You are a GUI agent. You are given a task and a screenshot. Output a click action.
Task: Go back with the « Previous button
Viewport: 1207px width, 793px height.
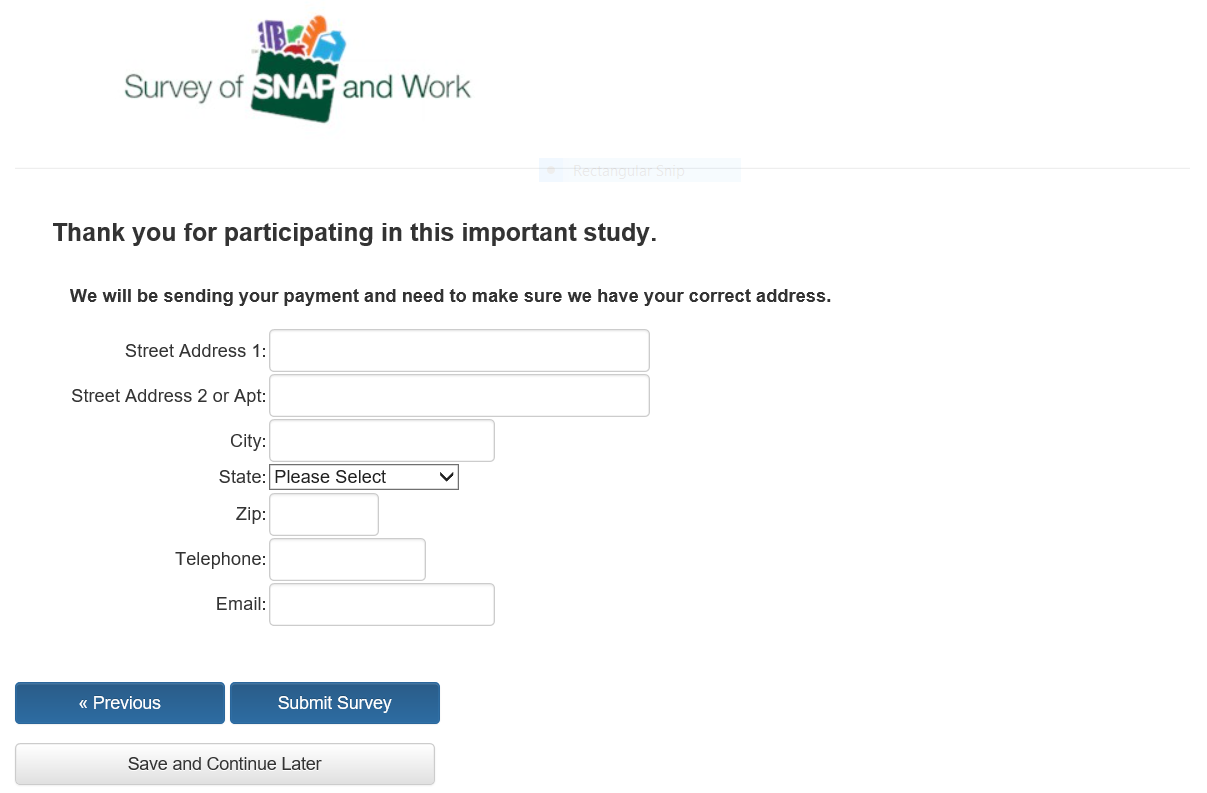(120, 703)
